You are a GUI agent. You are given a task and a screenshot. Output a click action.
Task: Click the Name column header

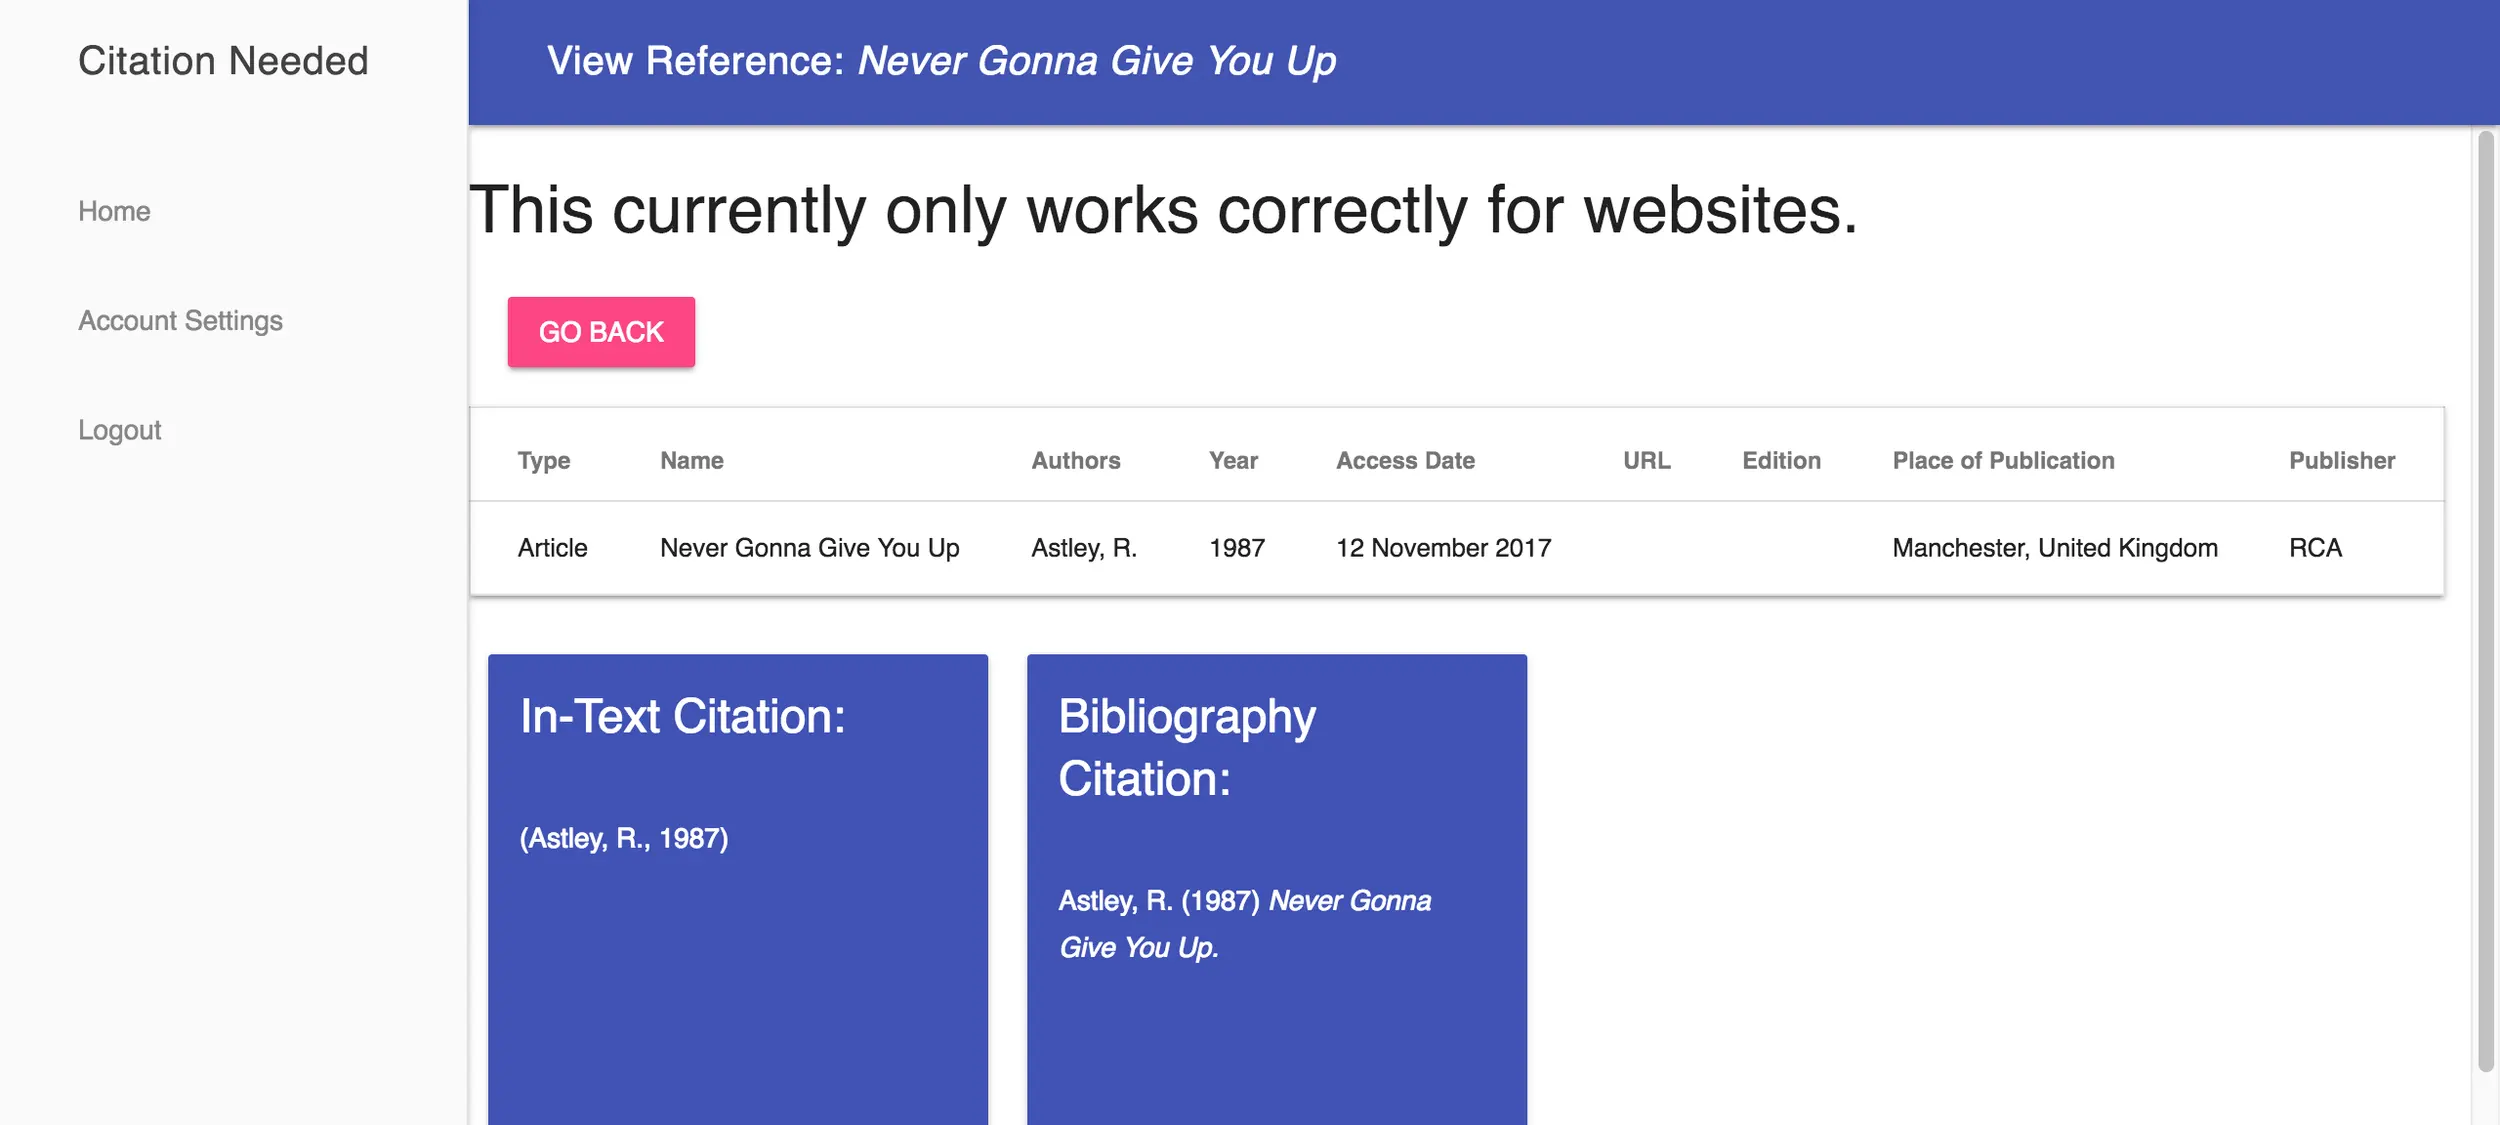691,460
